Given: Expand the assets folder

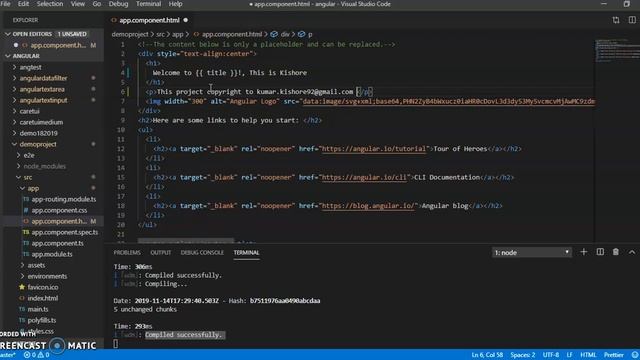Looking at the screenshot, I should [x=36, y=265].
